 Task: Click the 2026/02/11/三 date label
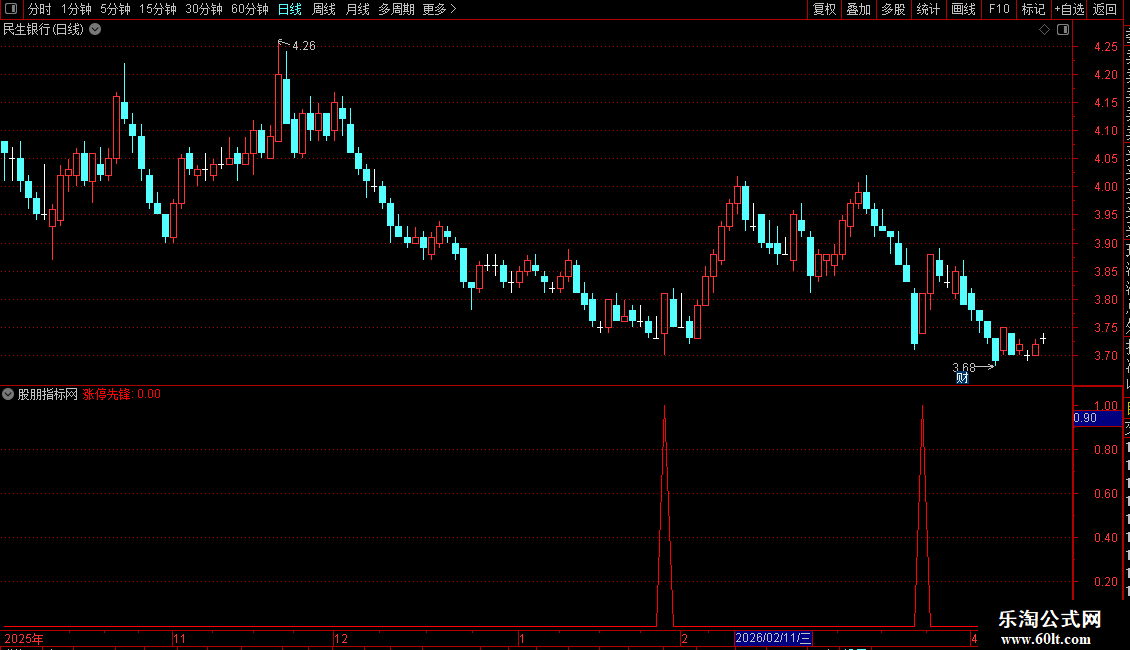tap(773, 638)
